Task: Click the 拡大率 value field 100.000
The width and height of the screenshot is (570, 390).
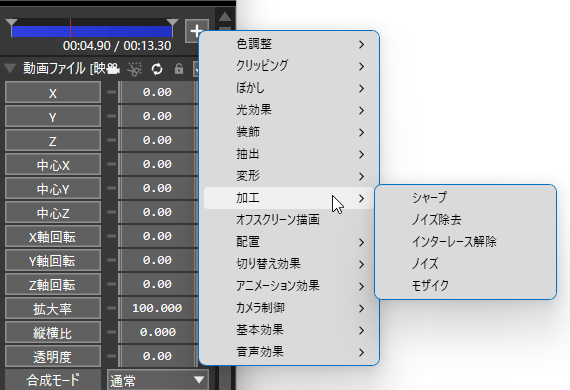Action: coord(158,308)
